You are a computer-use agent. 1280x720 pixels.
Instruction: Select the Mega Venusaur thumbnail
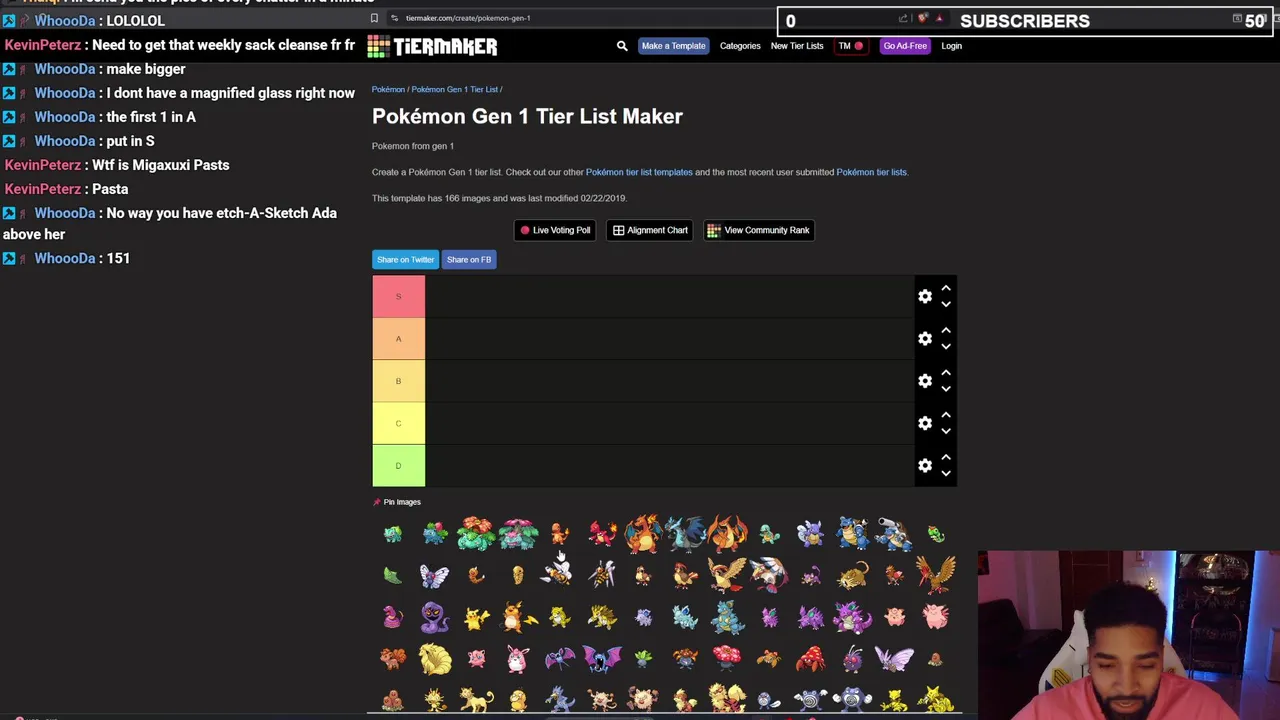point(518,534)
